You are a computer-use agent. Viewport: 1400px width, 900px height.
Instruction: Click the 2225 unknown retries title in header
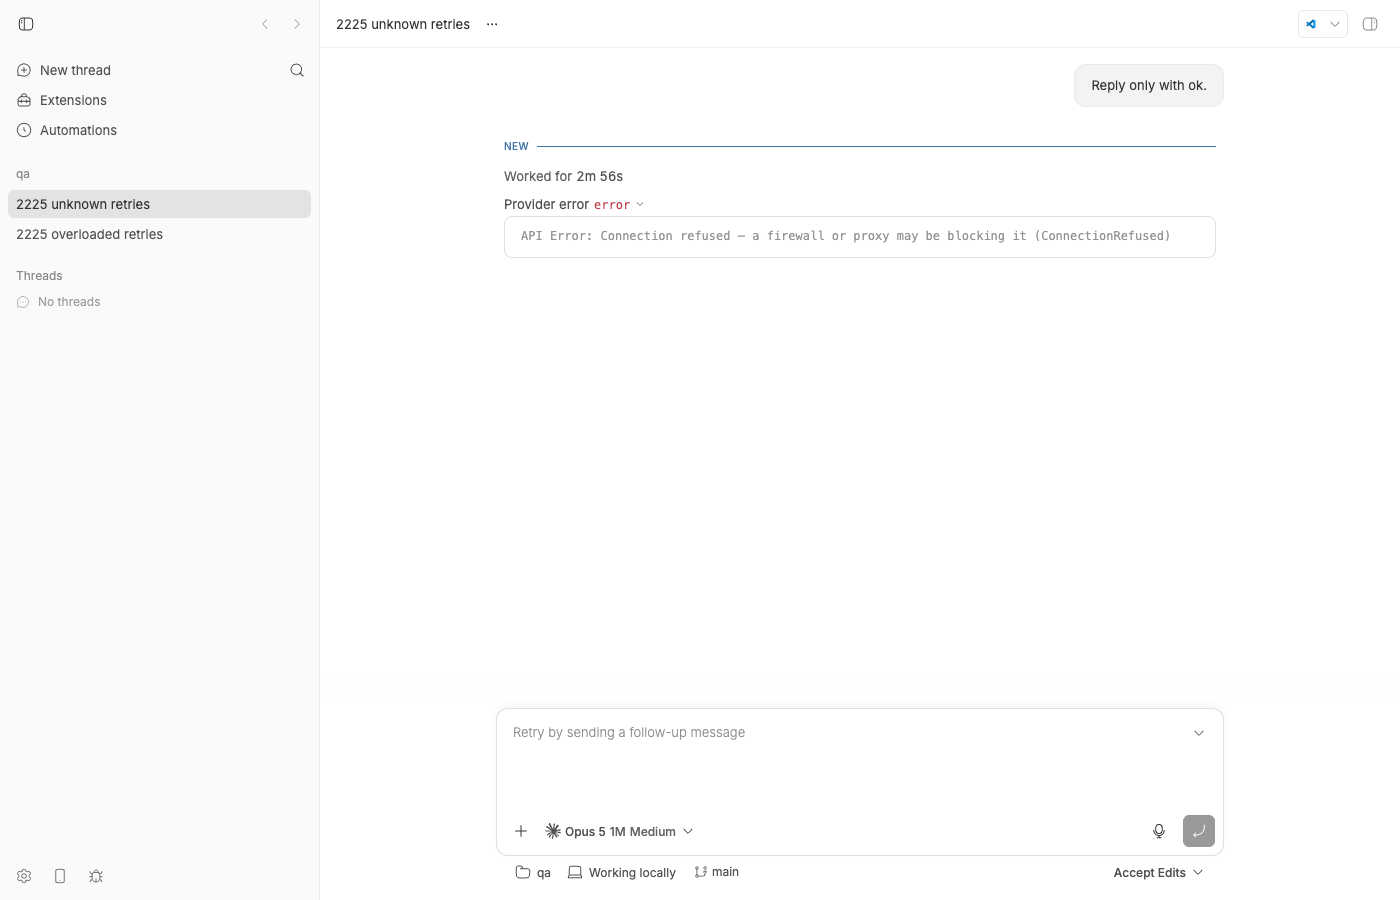tap(403, 24)
